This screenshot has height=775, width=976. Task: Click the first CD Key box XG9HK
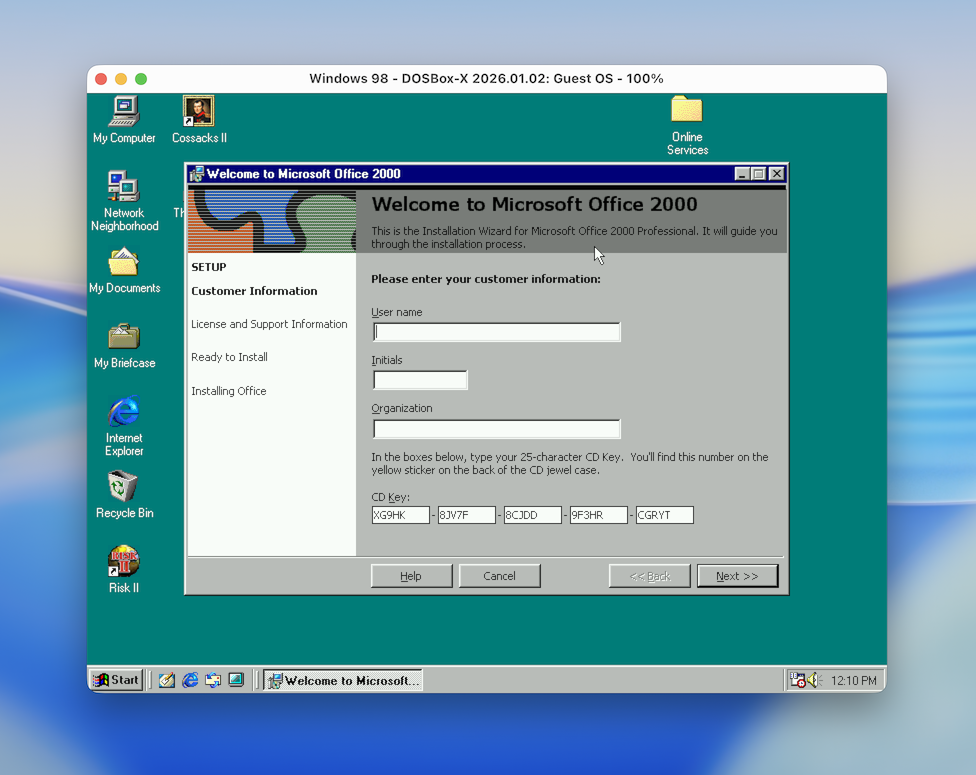[400, 515]
